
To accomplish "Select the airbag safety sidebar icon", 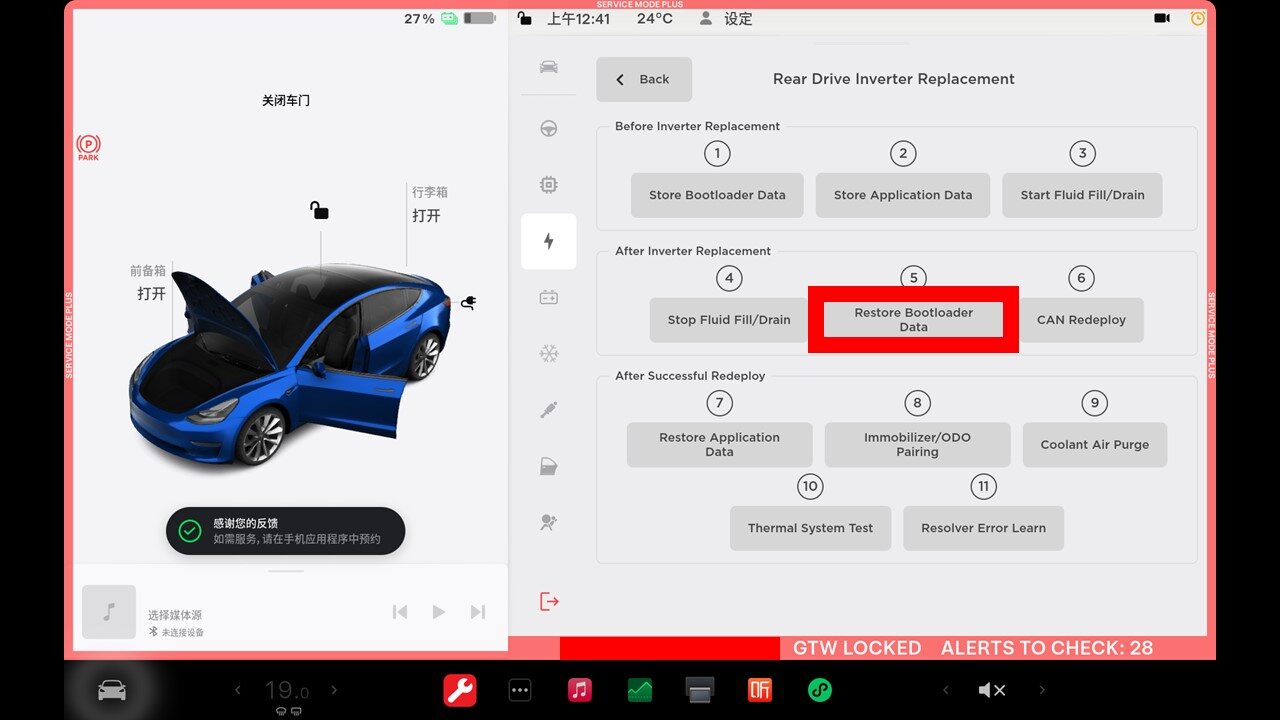I will 548,522.
